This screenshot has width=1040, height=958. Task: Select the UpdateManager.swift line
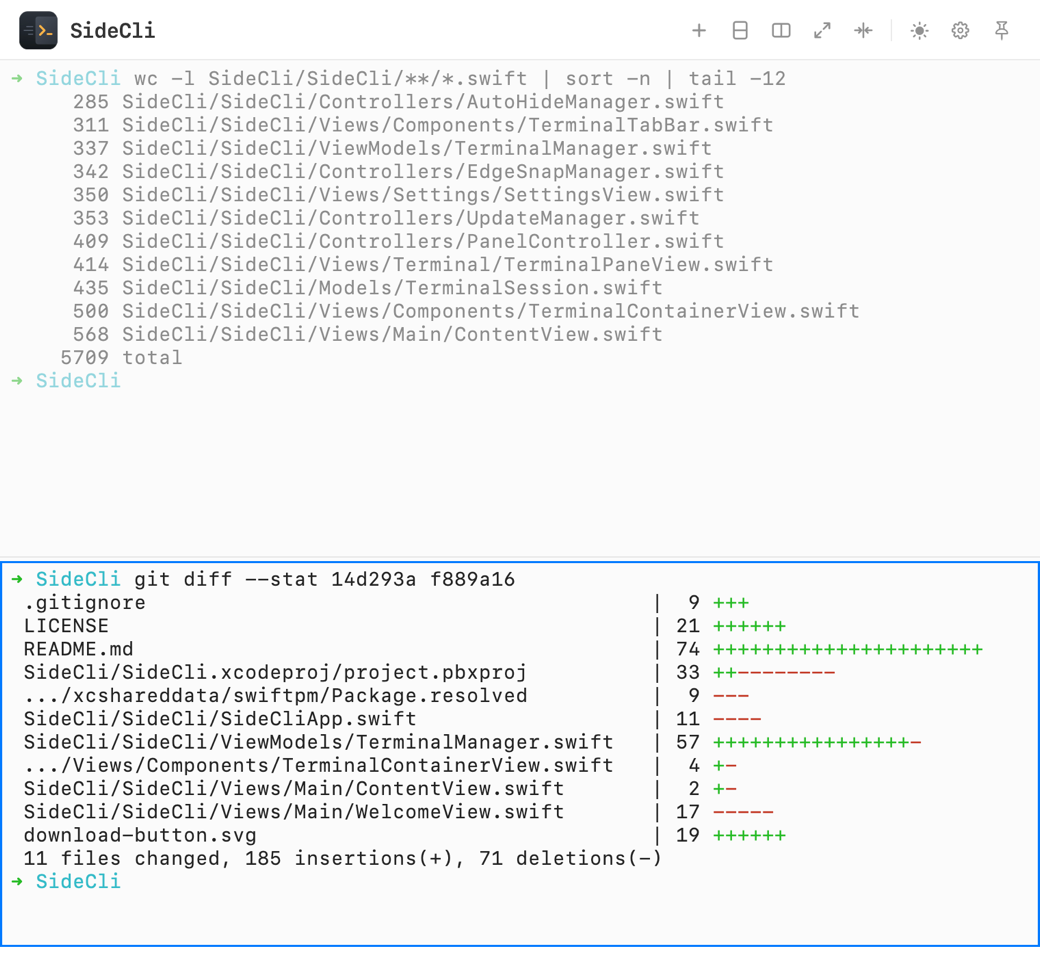pos(386,218)
